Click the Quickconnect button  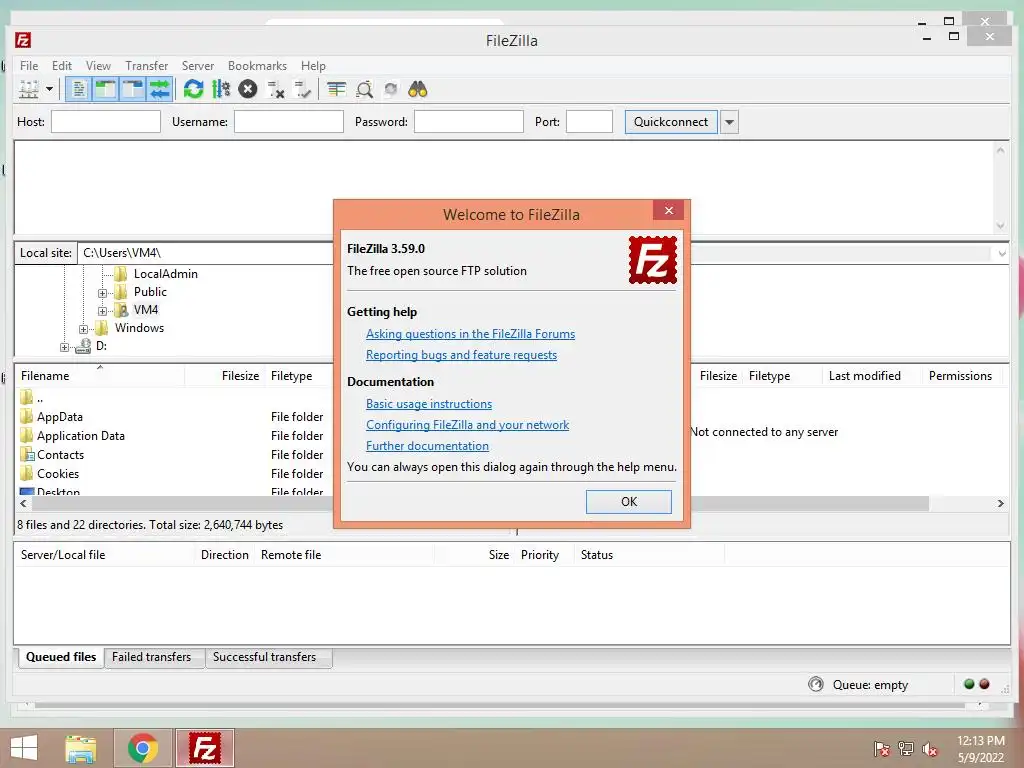coord(671,121)
